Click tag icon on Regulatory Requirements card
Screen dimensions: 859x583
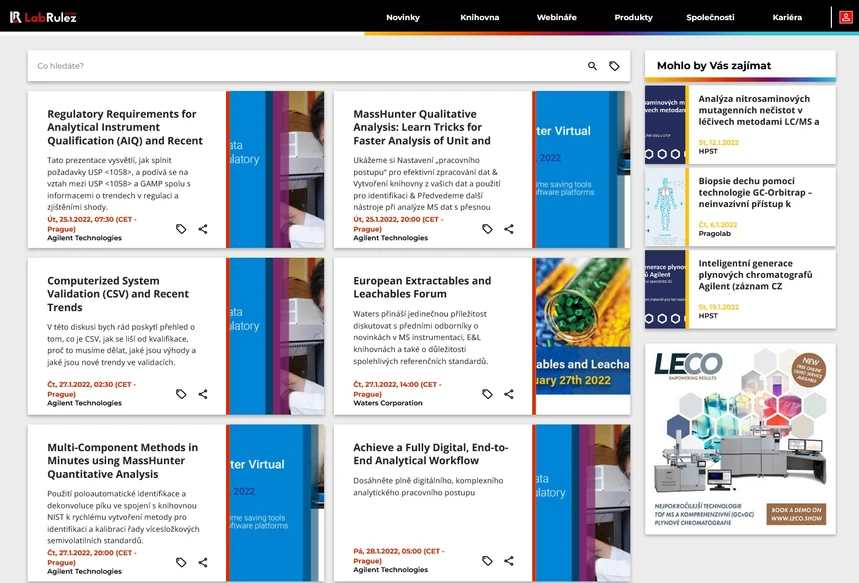pyautogui.click(x=181, y=229)
